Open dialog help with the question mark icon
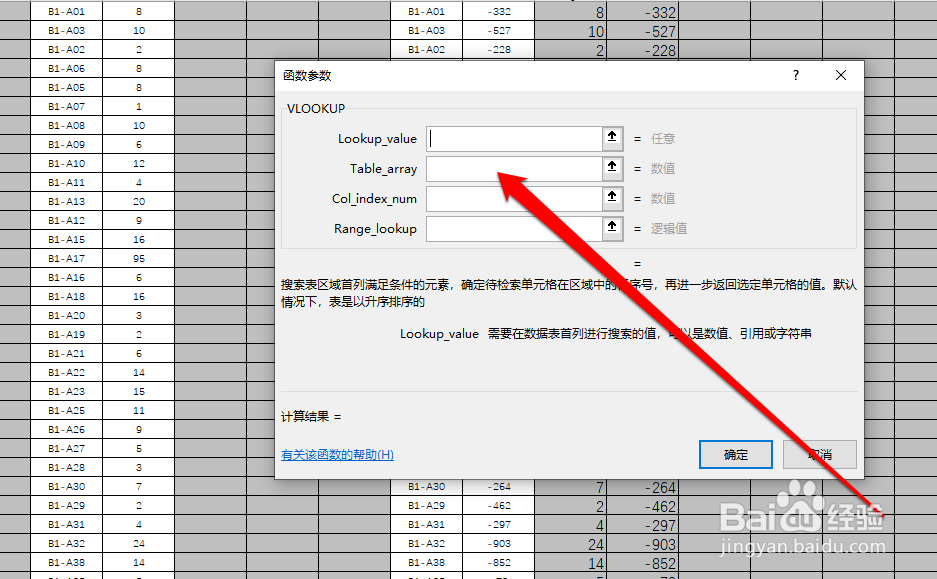This screenshot has width=937, height=579. [x=795, y=75]
